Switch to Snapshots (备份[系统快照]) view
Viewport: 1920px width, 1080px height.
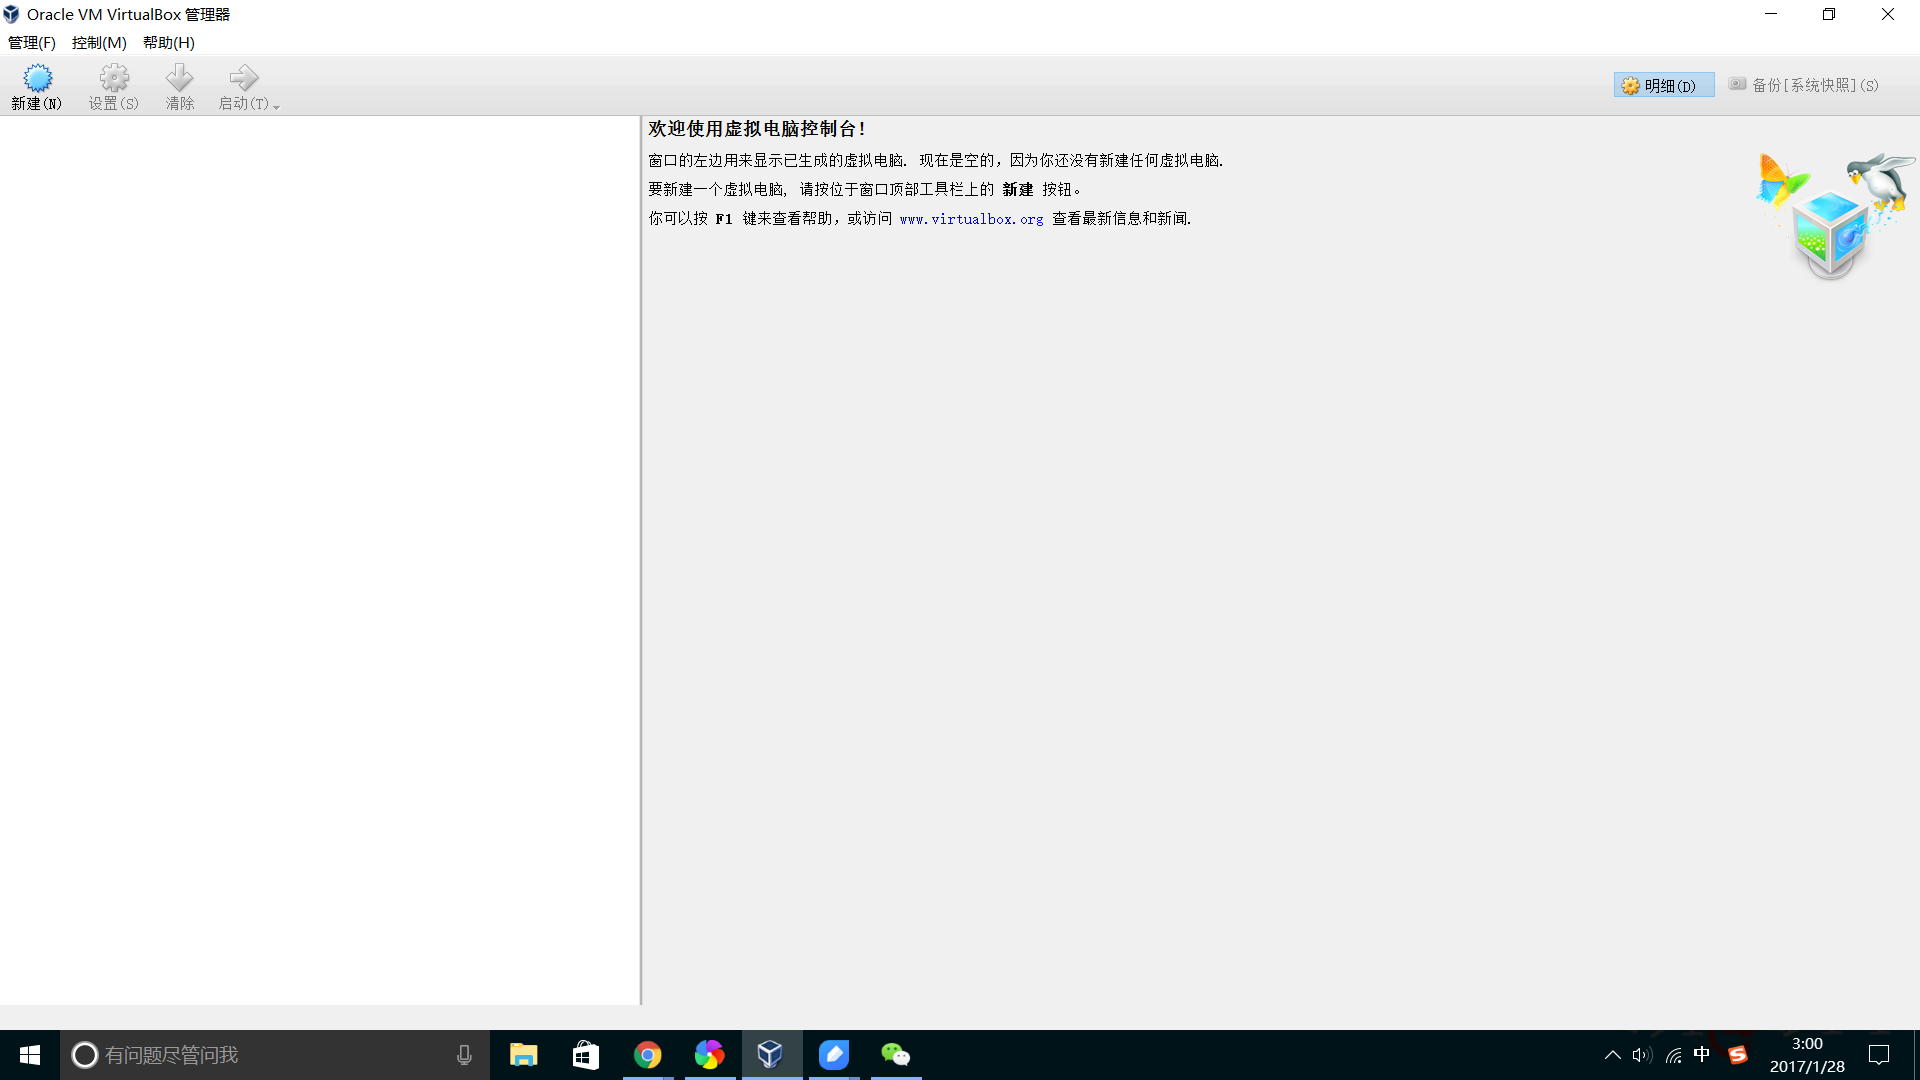pyautogui.click(x=1804, y=85)
